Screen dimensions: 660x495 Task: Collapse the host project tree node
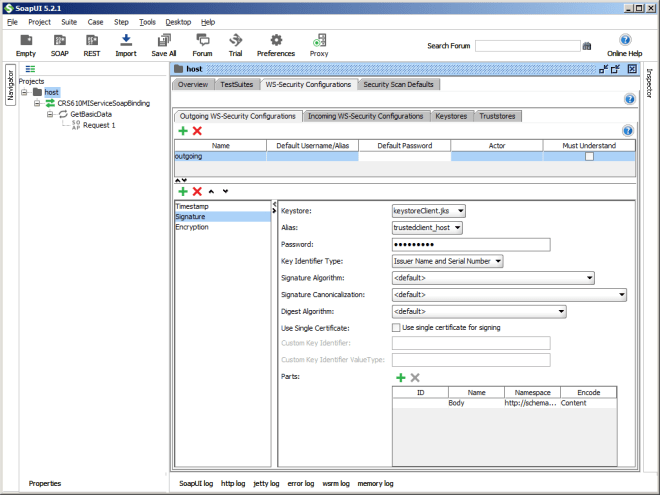pyautogui.click(x=25, y=92)
